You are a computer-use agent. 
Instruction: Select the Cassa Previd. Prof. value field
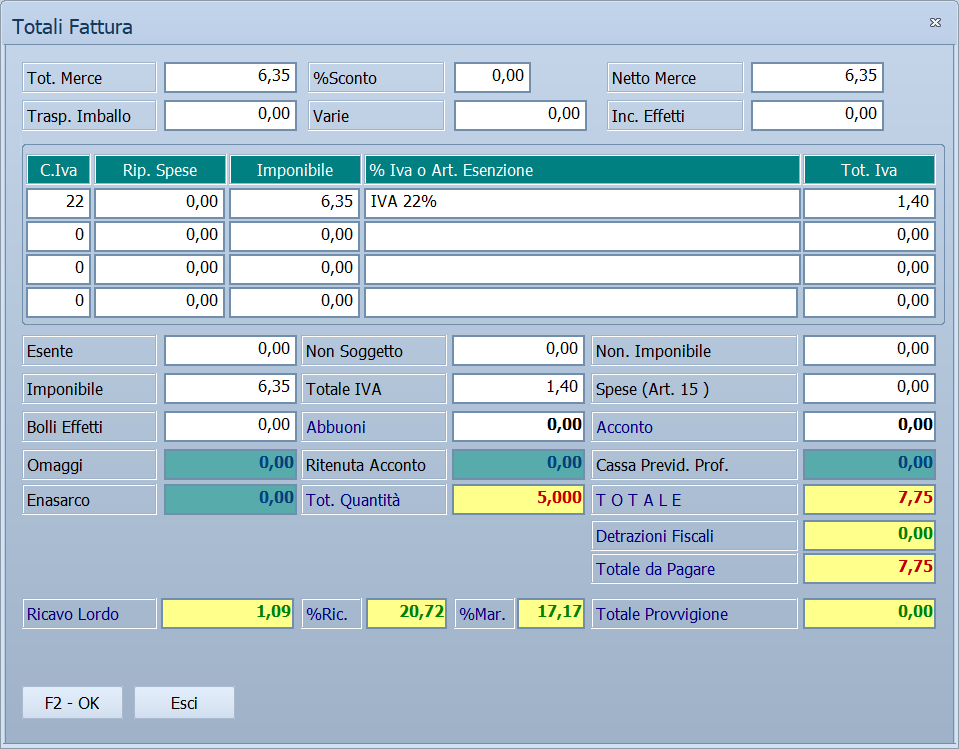coord(869,464)
